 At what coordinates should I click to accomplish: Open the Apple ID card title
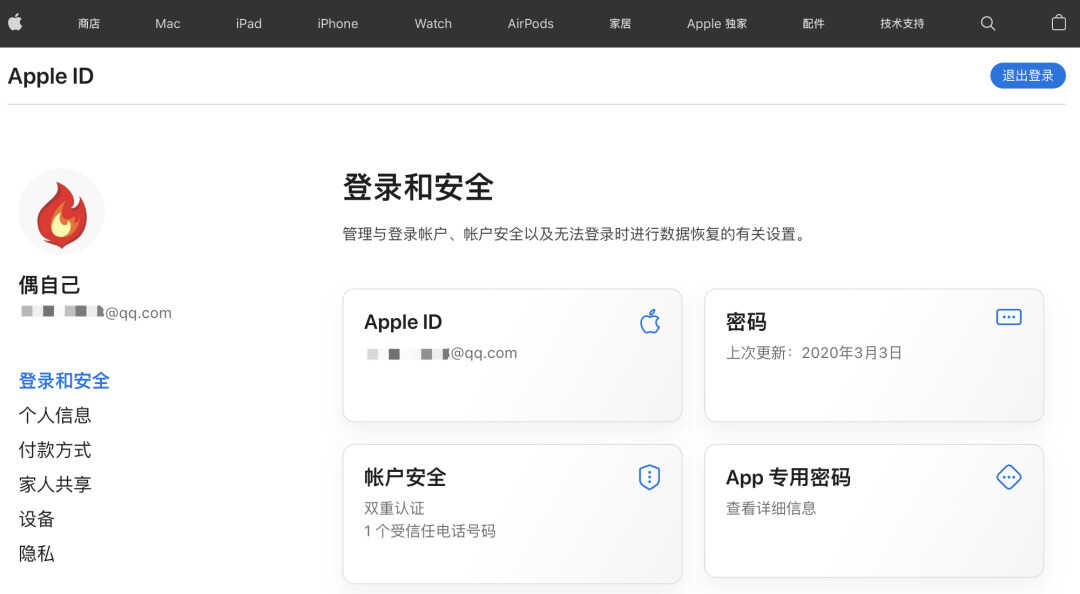click(x=403, y=322)
